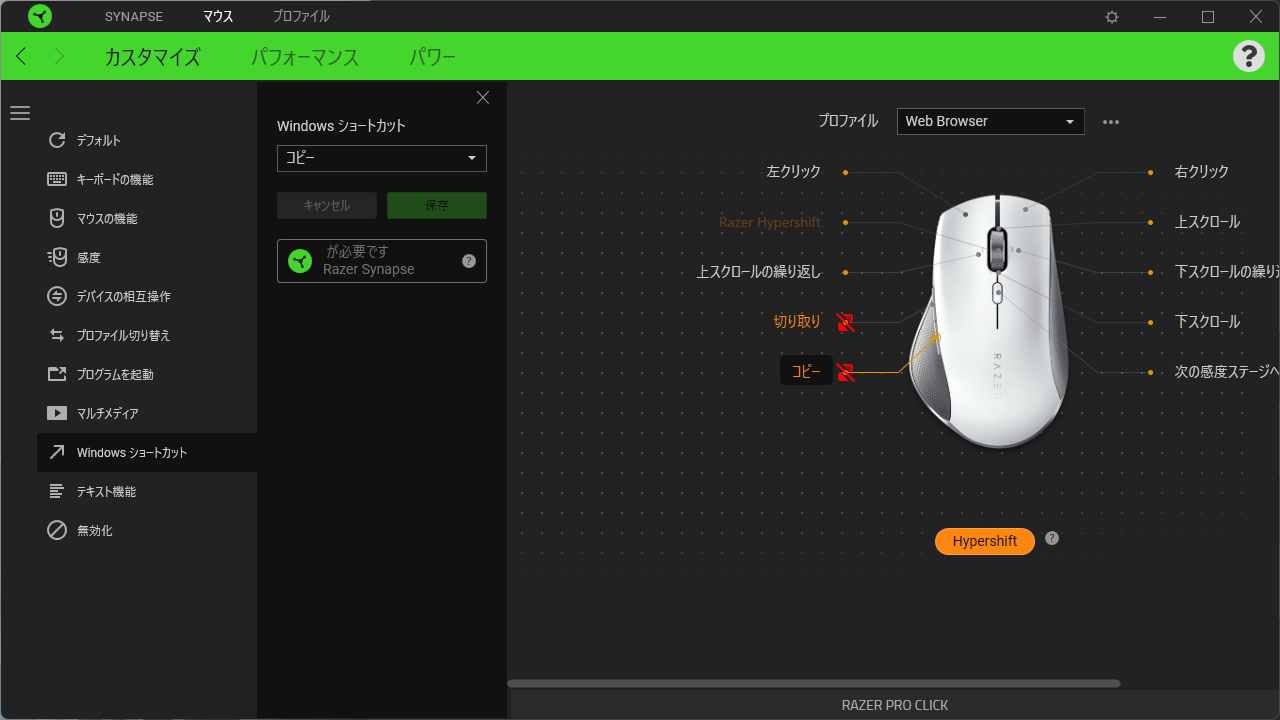Click the Synapse icon in requirement box

300,261
